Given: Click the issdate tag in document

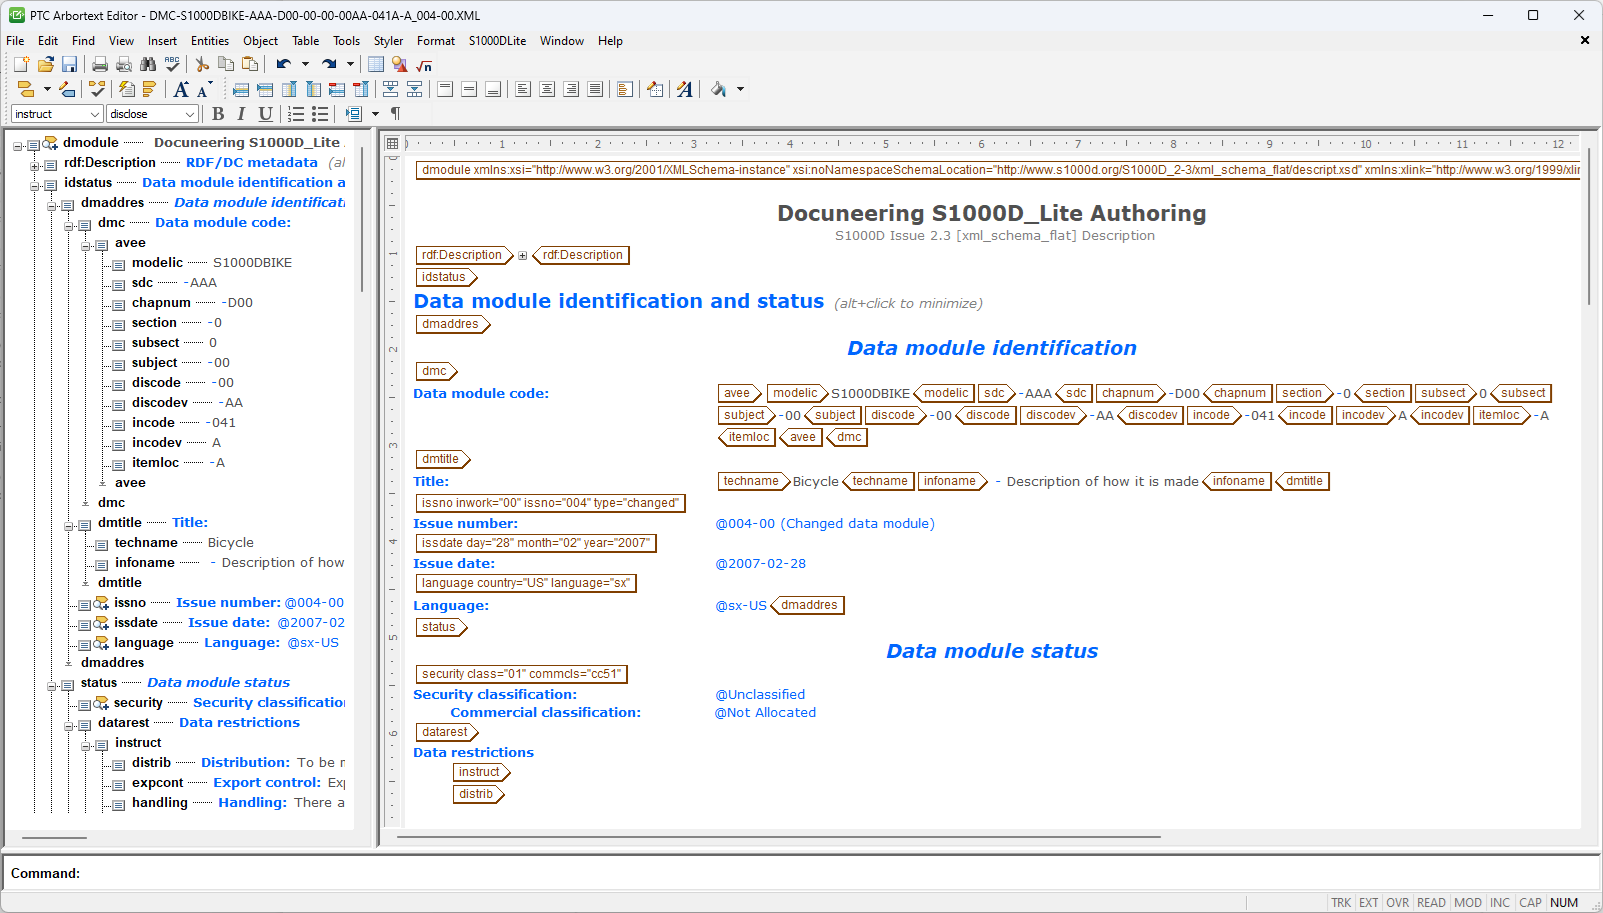Looking at the screenshot, I should pos(536,543).
